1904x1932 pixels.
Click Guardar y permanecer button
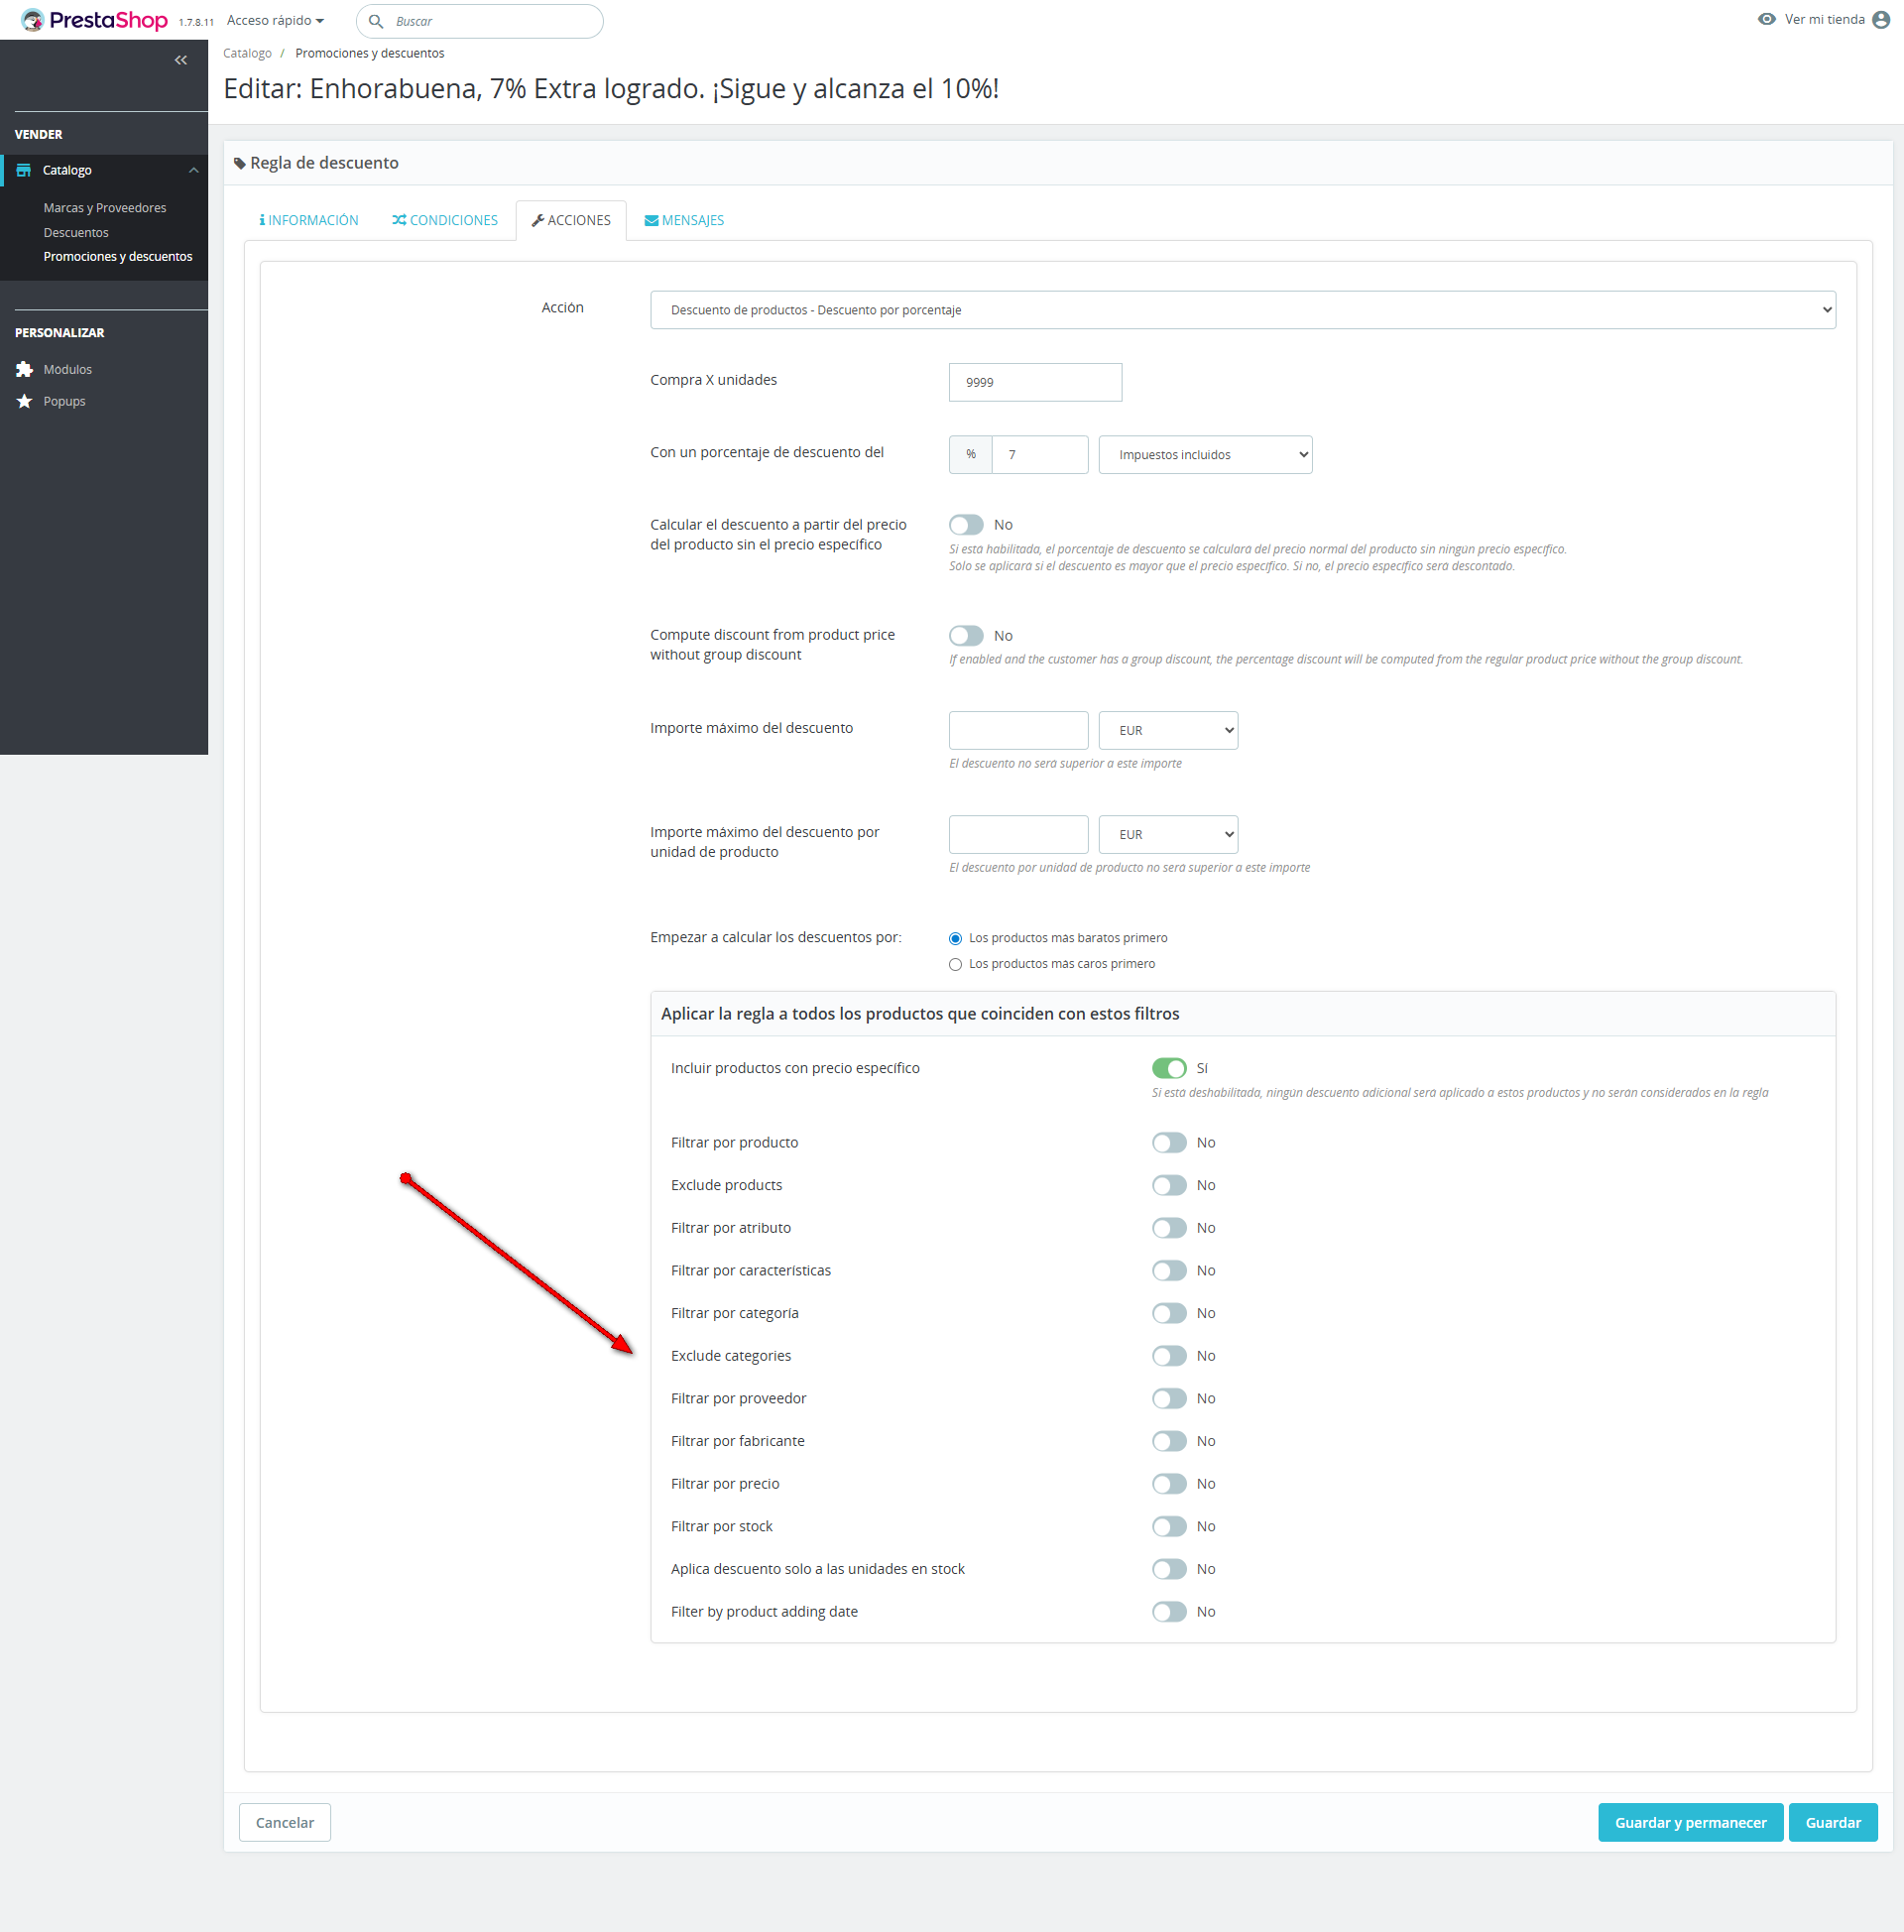pos(1689,1822)
